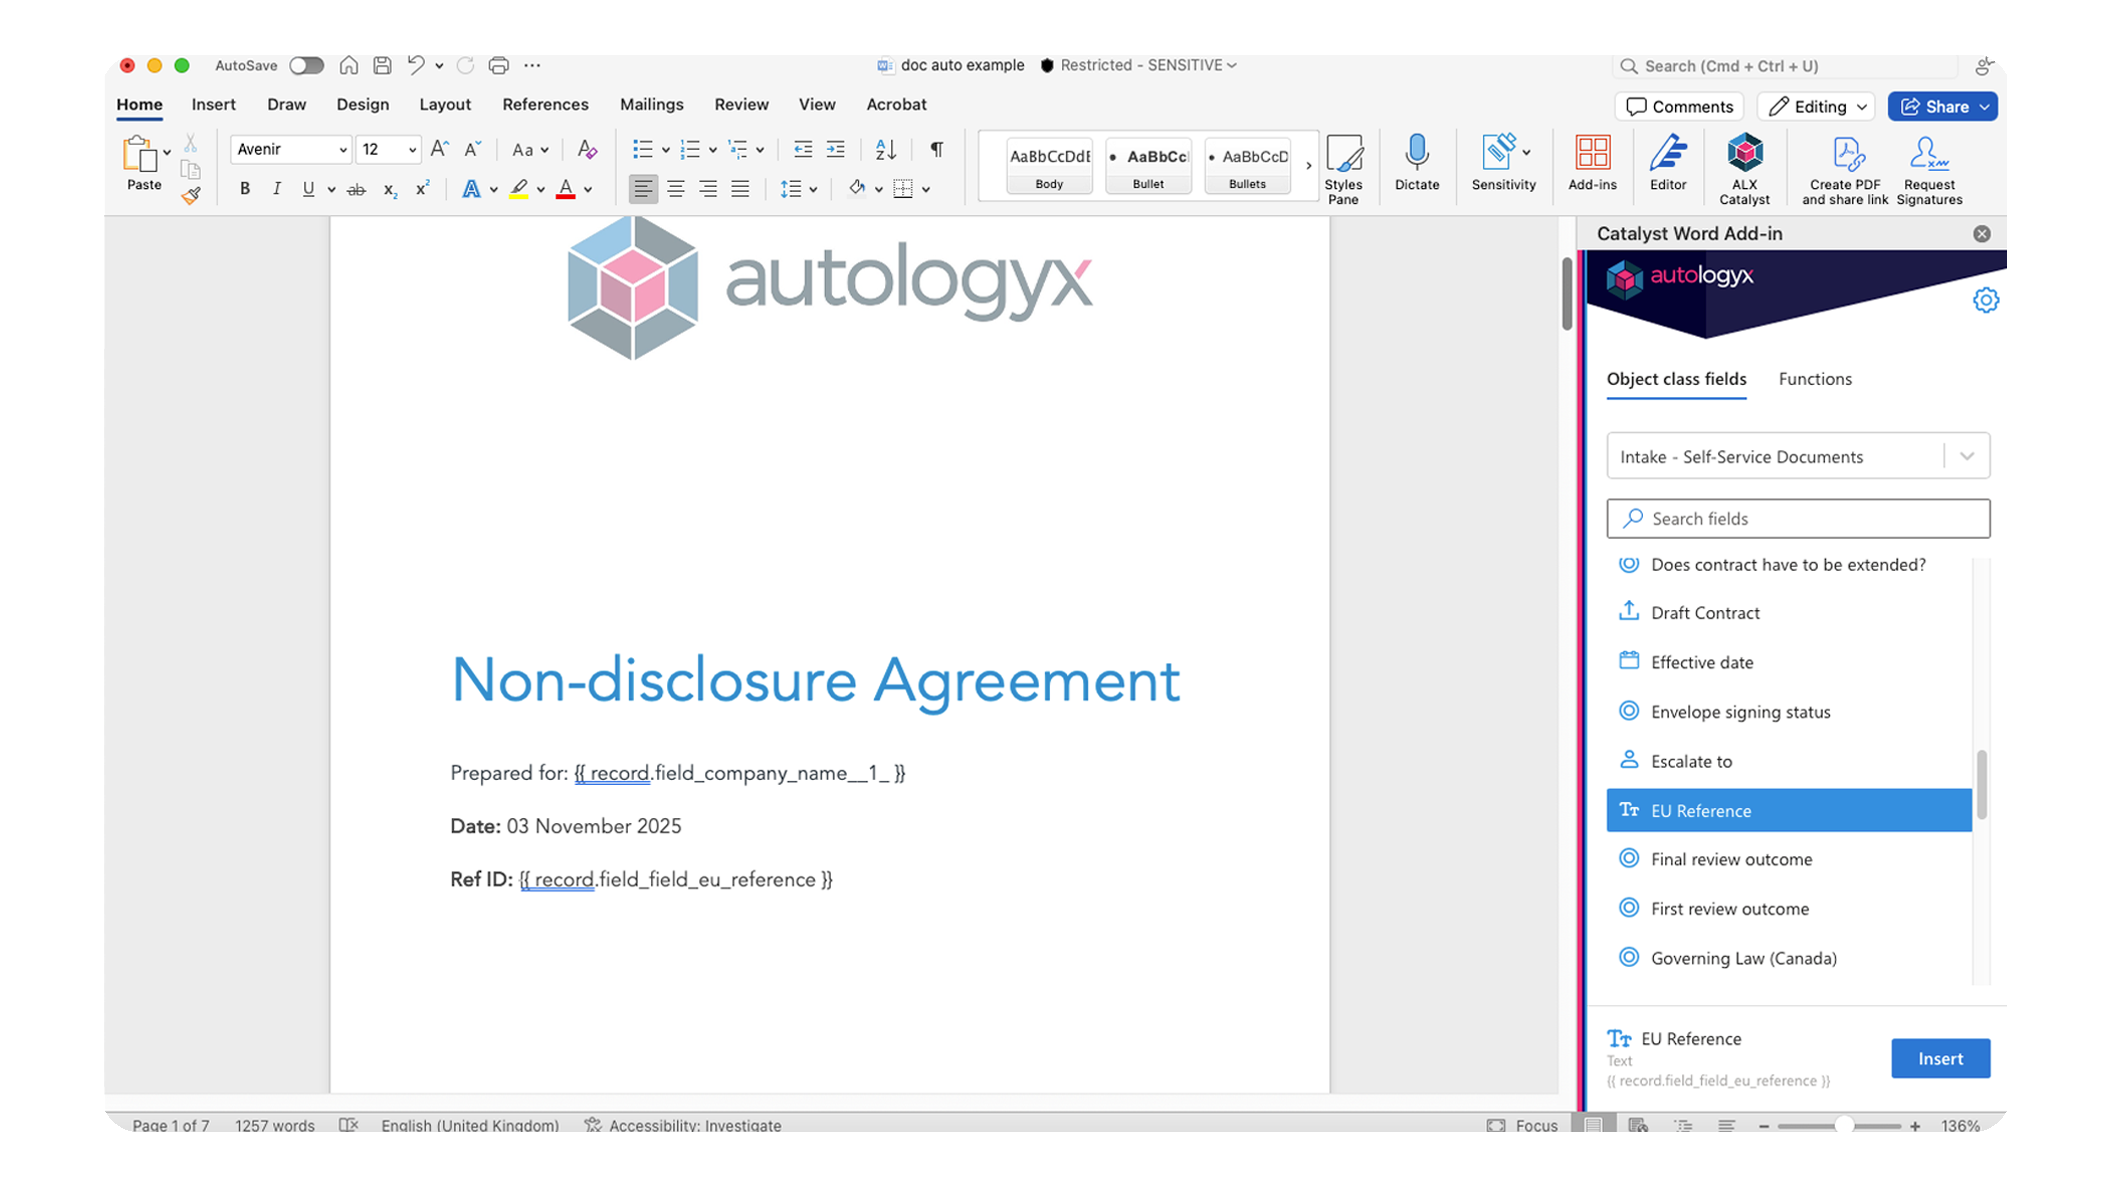Adjust the zoom slider in status bar

1843,1126
